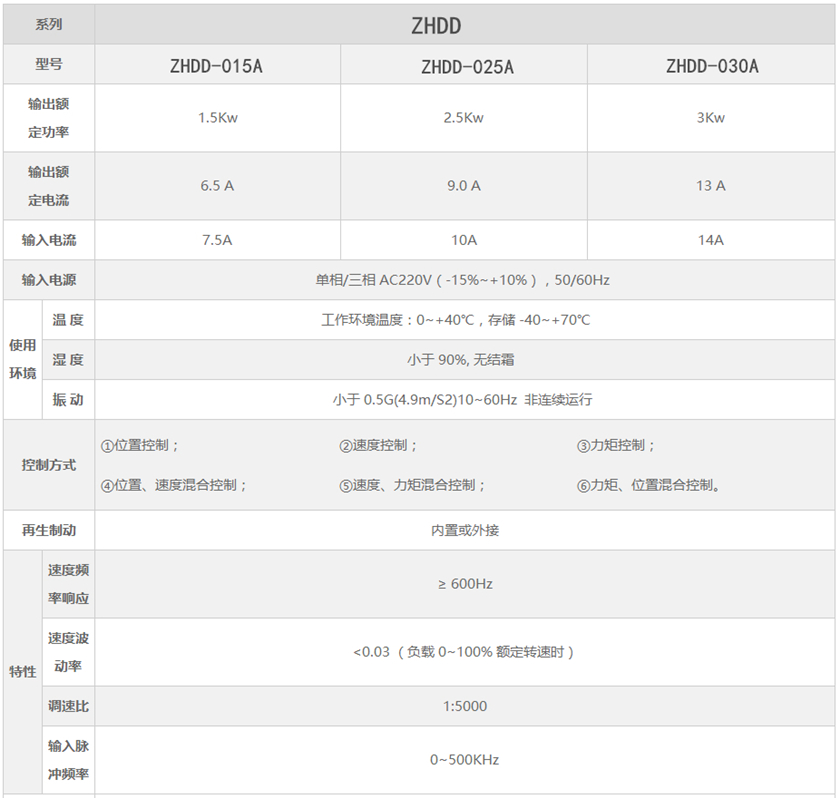The height and width of the screenshot is (798, 840).
Task: Click the 3Kw rated power value
Action: pos(711,118)
